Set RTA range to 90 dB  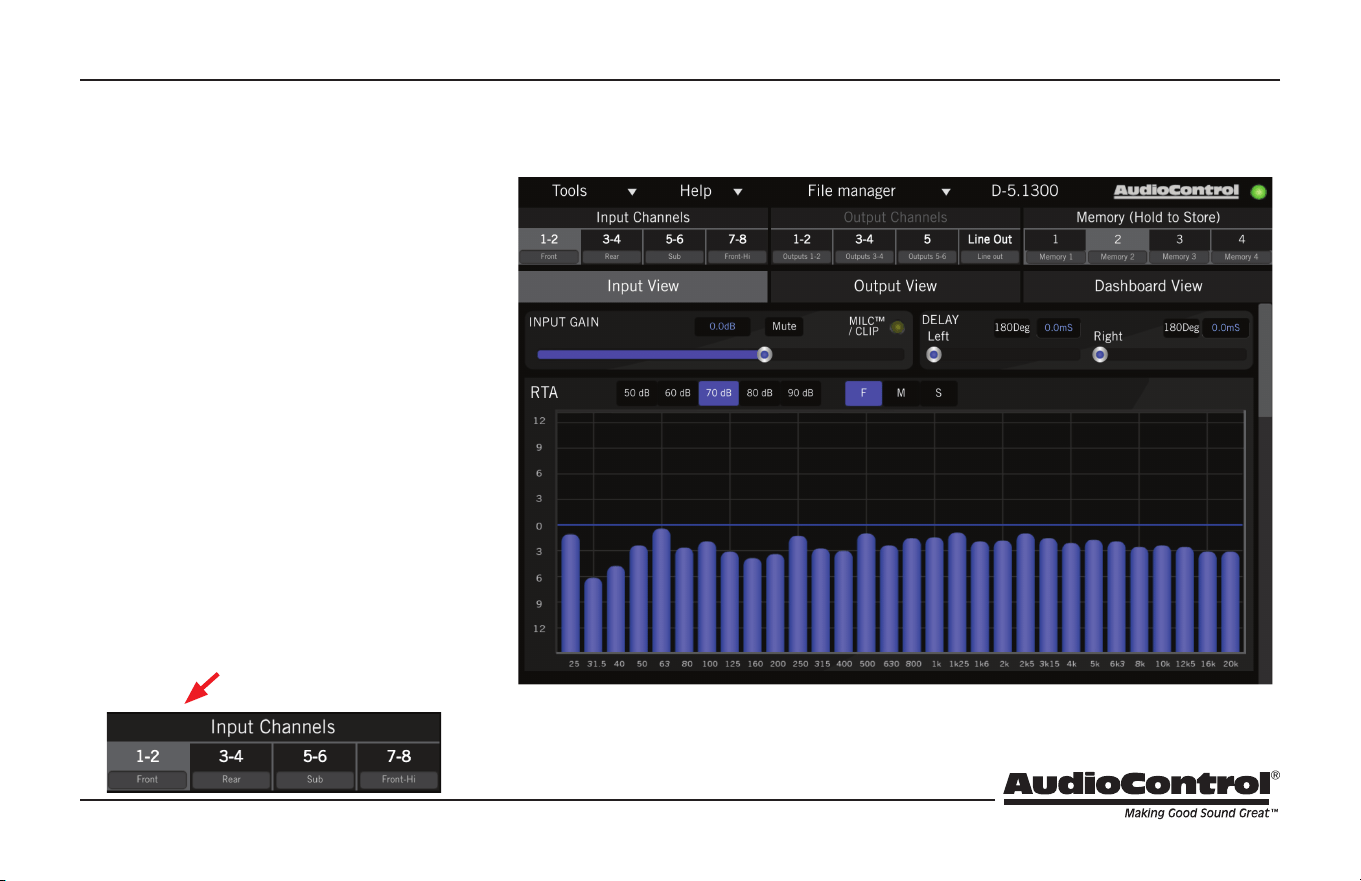pos(801,393)
